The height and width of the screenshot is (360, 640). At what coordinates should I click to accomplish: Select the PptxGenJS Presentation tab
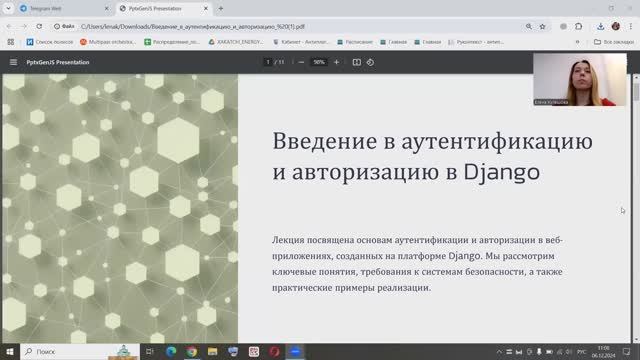[163, 8]
